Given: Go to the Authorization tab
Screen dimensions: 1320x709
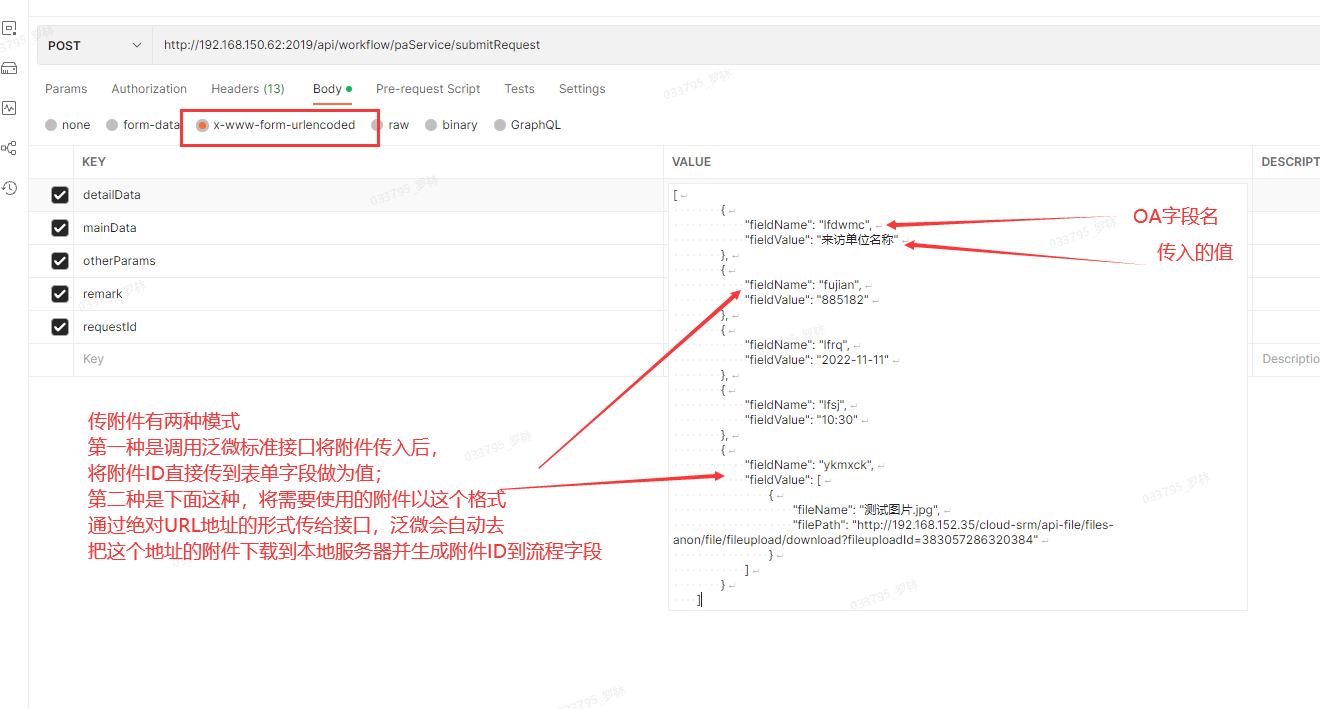Looking at the screenshot, I should [x=149, y=89].
